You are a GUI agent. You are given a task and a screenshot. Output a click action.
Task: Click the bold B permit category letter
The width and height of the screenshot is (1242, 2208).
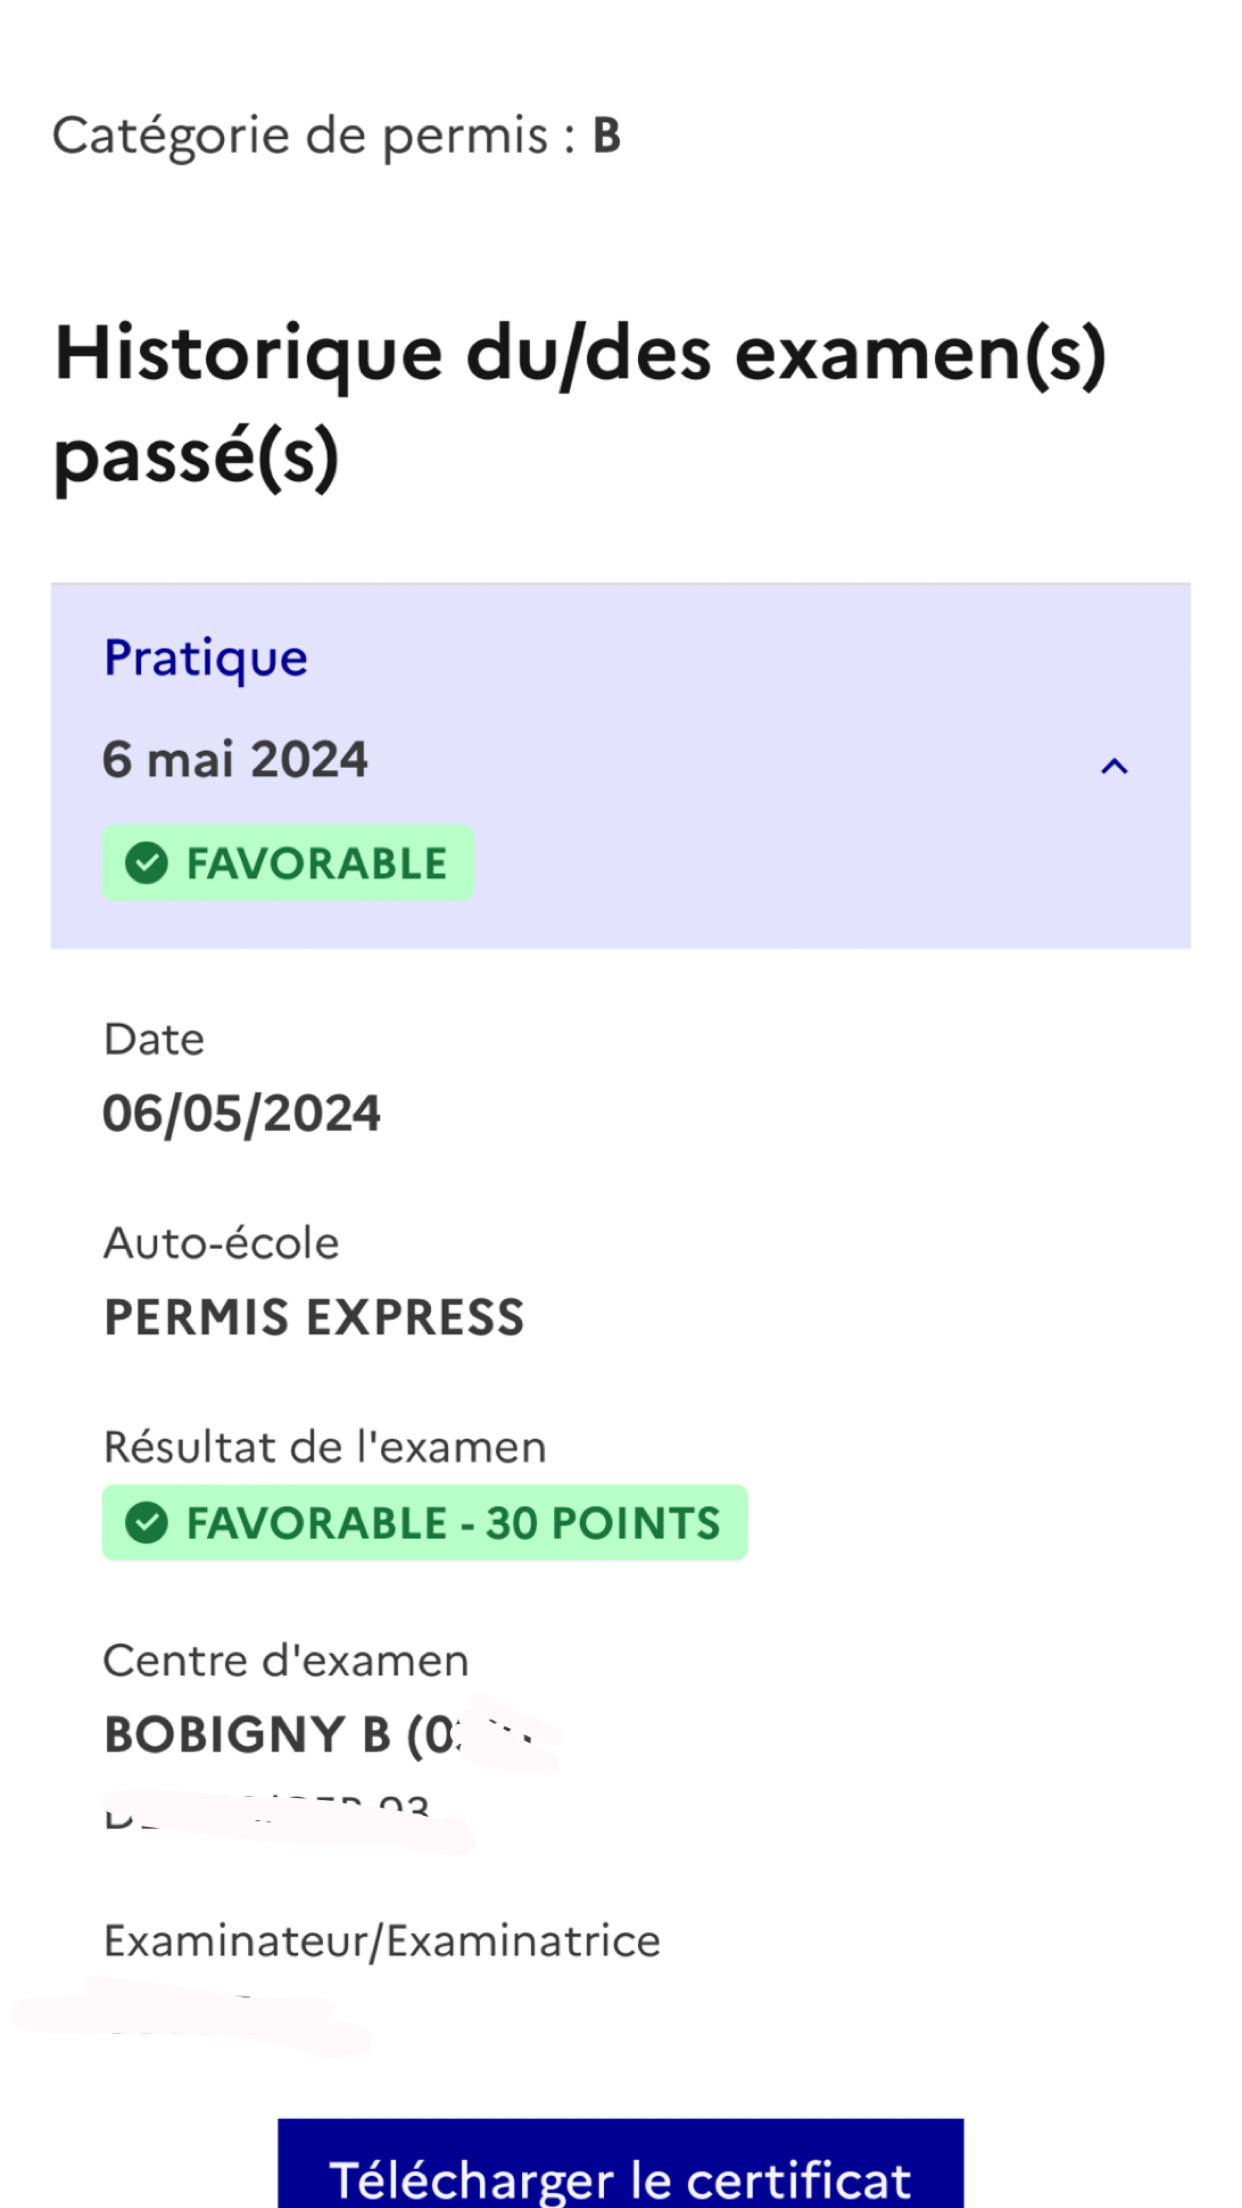(607, 136)
